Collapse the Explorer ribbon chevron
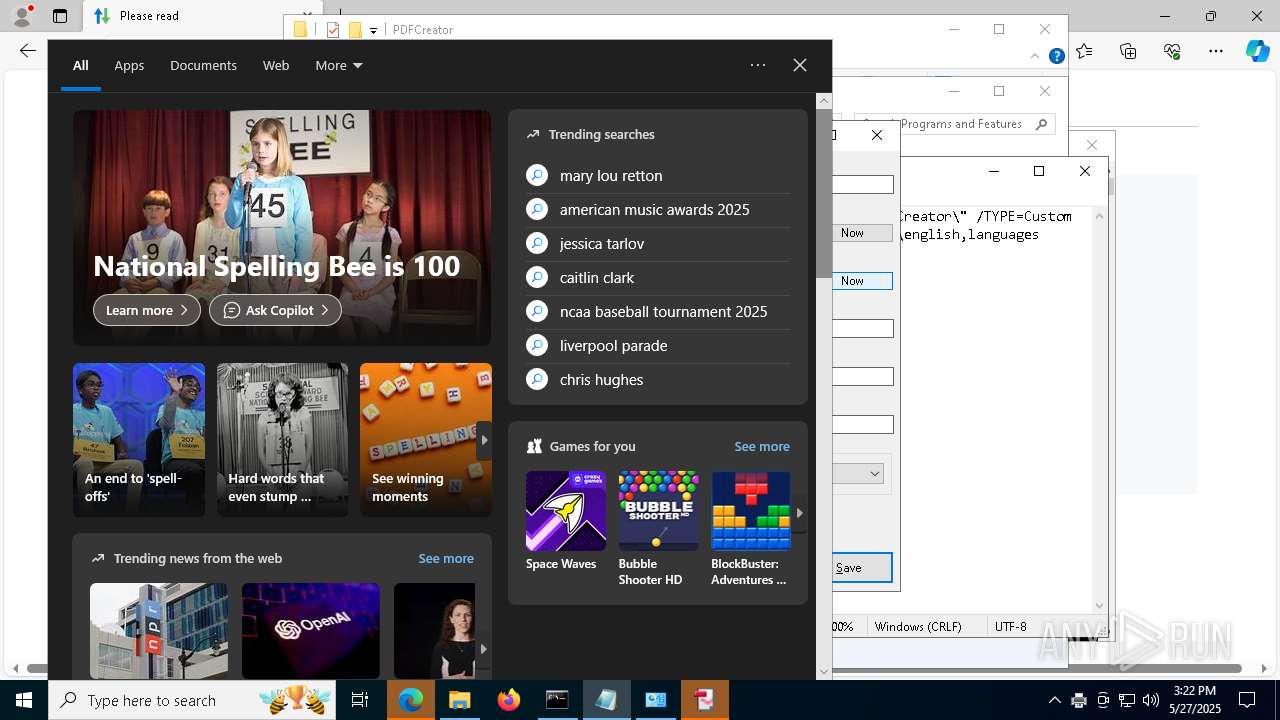Image resolution: width=1280 pixels, height=720 pixels. (x=1035, y=57)
